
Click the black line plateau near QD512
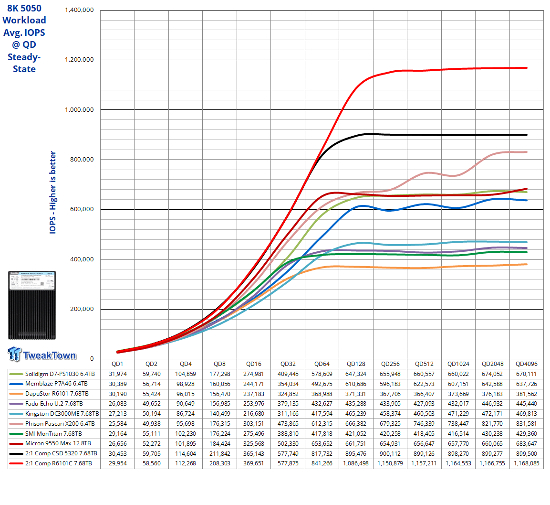[x=424, y=135]
